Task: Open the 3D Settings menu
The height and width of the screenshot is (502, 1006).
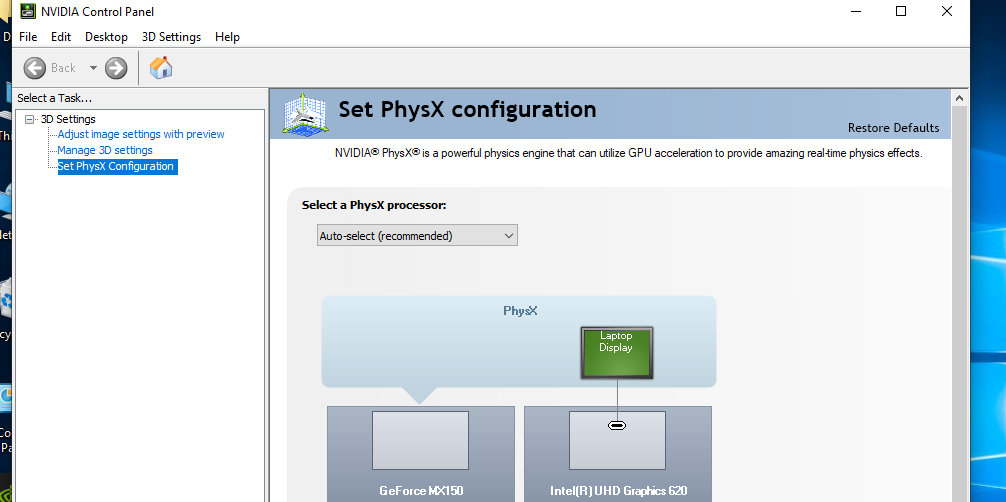Action: [171, 37]
